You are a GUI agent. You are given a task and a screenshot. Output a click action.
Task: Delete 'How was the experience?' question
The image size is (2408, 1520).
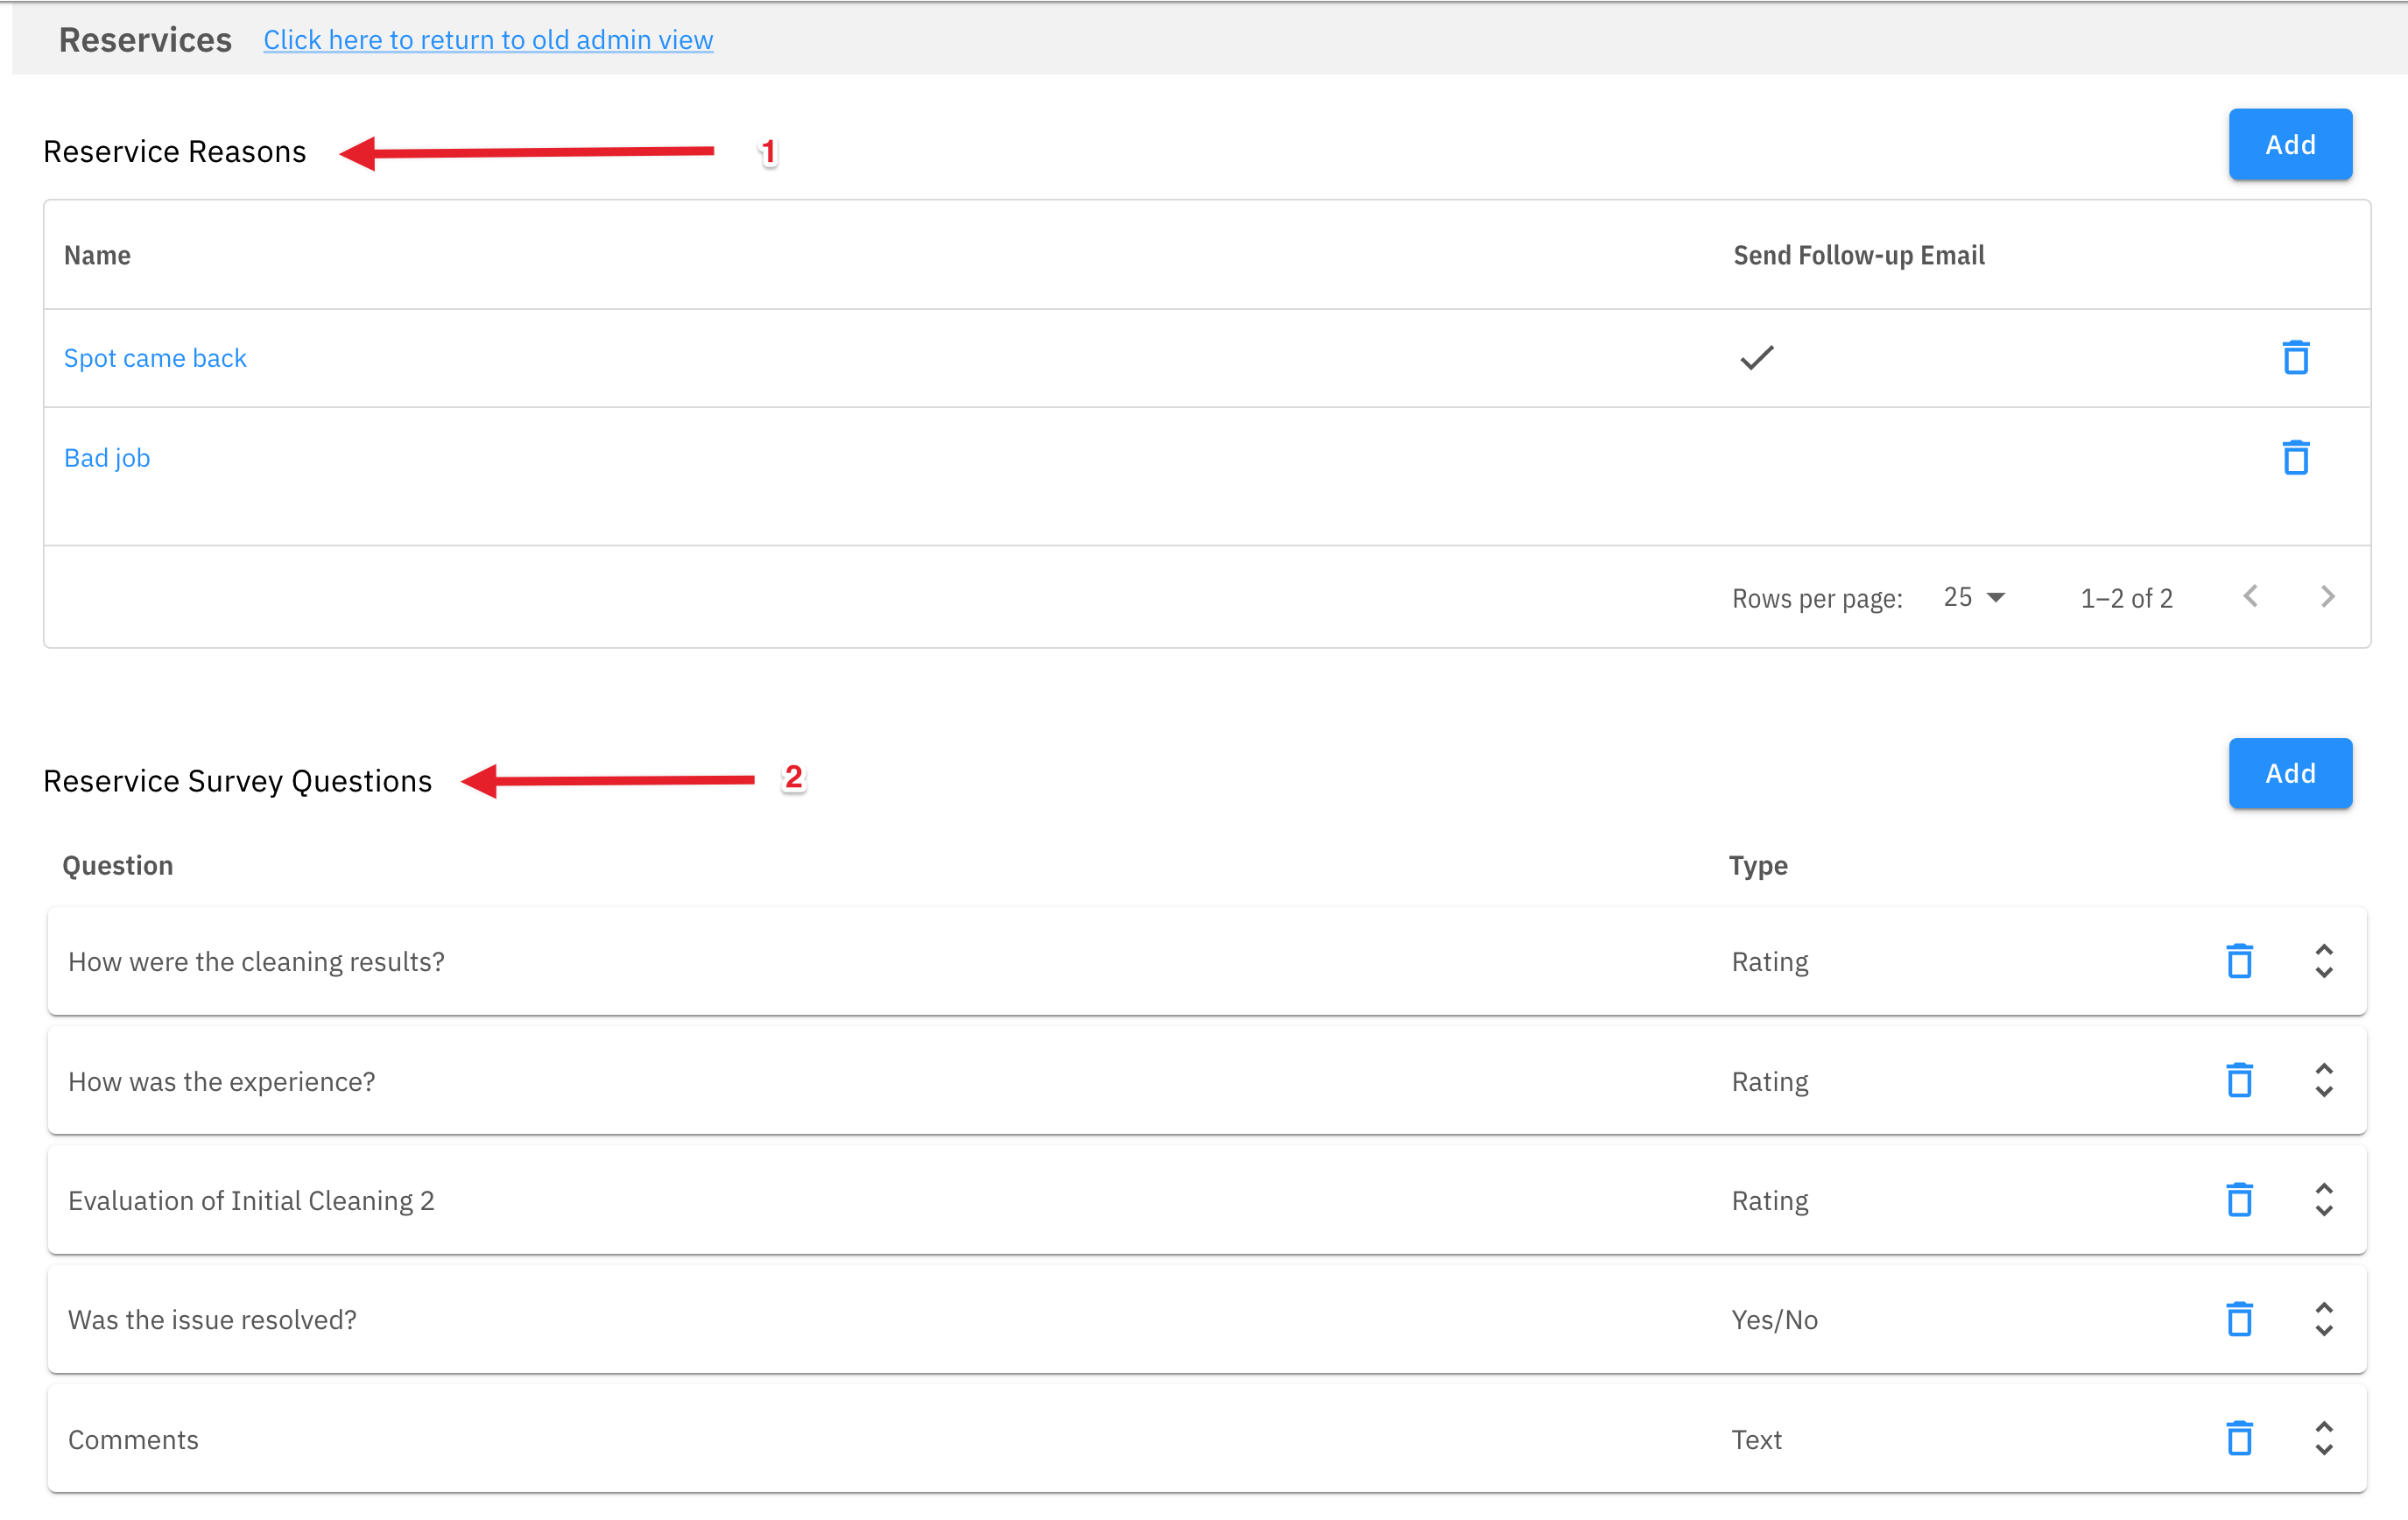(2239, 1080)
